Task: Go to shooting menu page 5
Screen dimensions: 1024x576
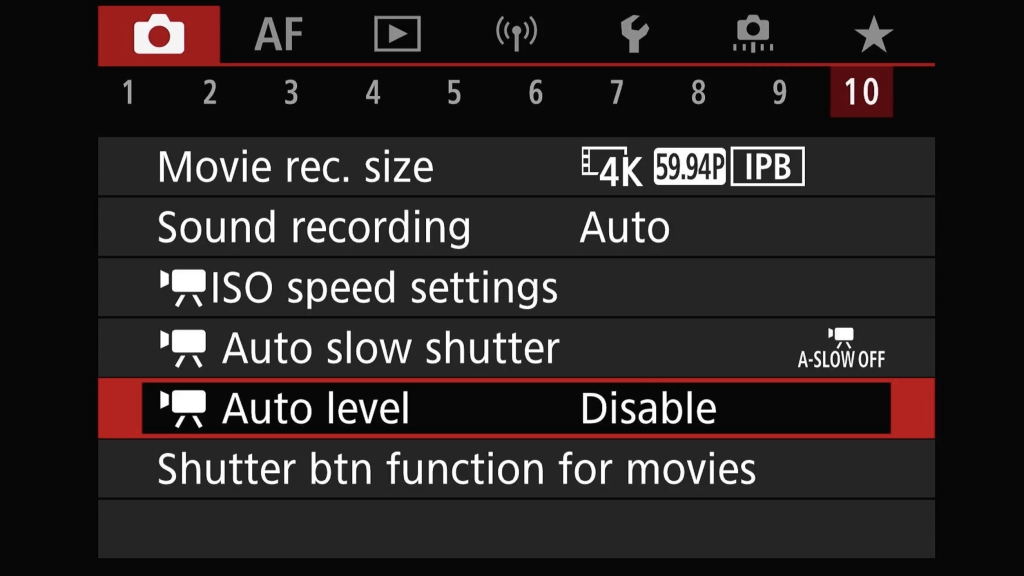Action: [x=454, y=93]
